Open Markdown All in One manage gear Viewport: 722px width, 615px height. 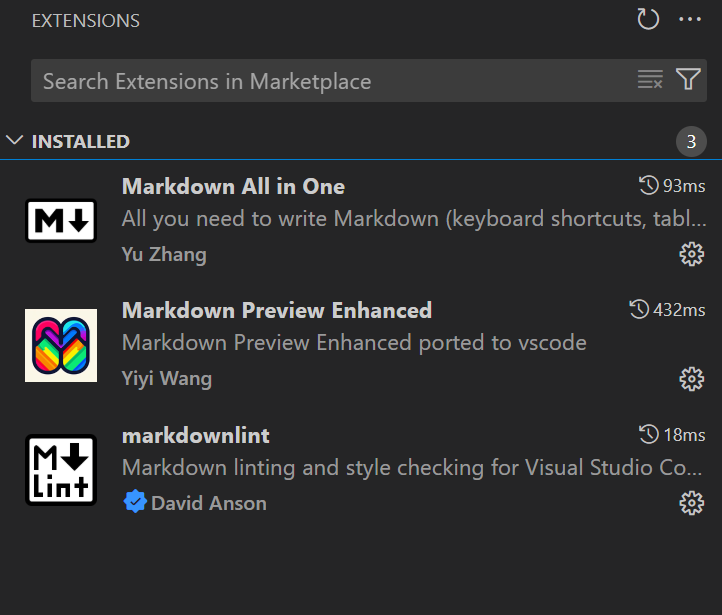691,254
